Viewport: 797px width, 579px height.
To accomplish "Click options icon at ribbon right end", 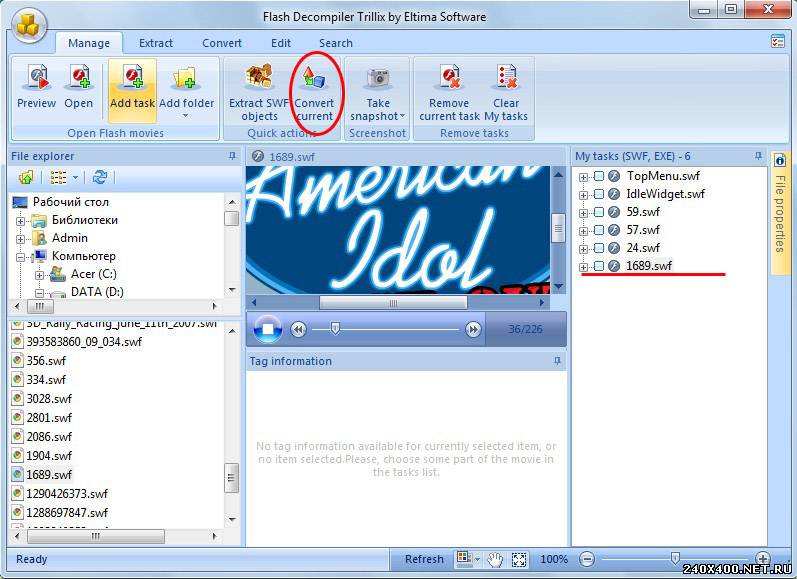I will pos(778,42).
